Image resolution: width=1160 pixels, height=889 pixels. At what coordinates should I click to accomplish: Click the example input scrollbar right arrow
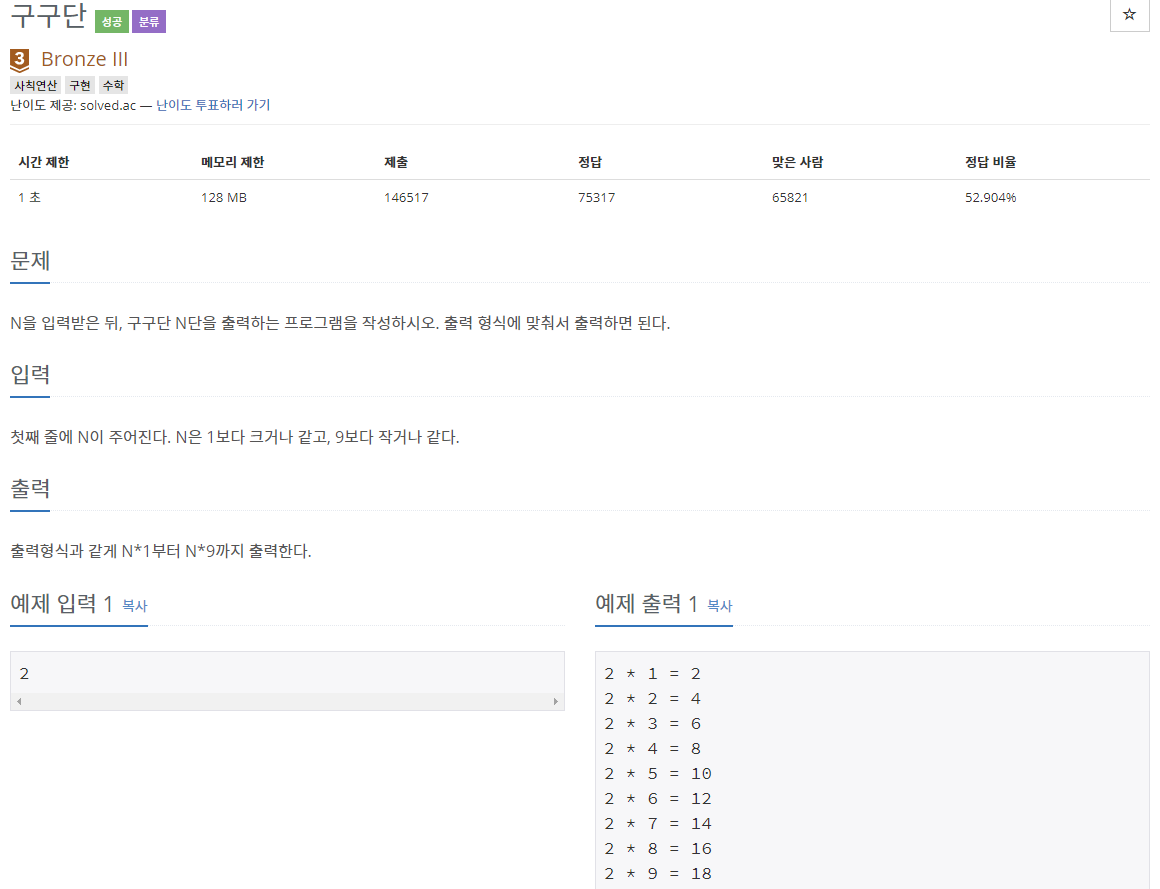(x=556, y=701)
